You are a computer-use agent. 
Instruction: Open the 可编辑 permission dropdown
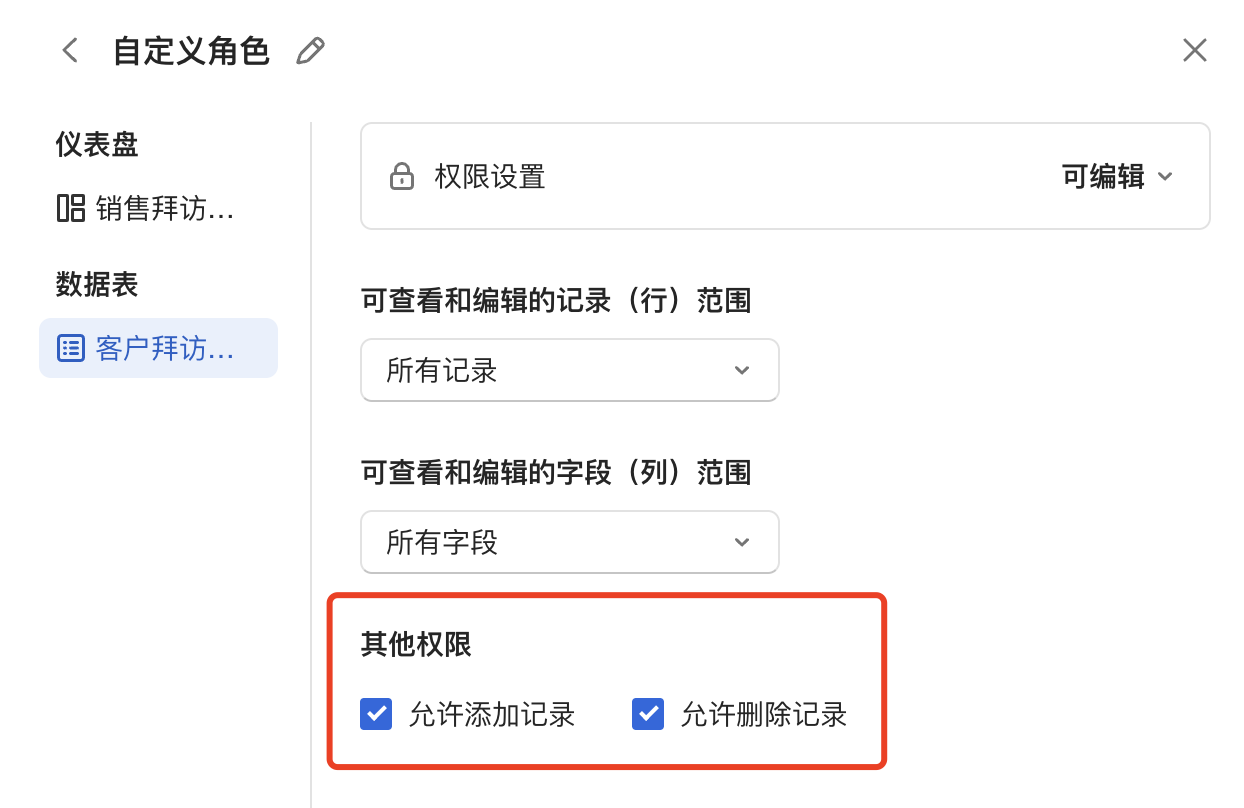pyautogui.click(x=1116, y=178)
